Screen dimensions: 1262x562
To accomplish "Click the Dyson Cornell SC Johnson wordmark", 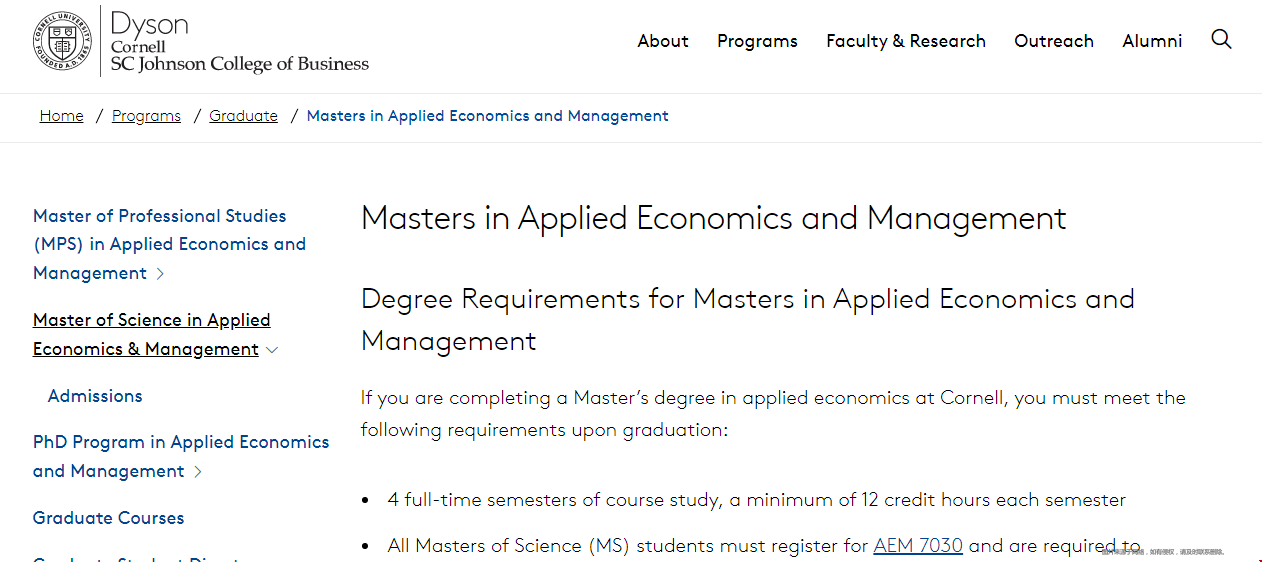I will click(239, 41).
